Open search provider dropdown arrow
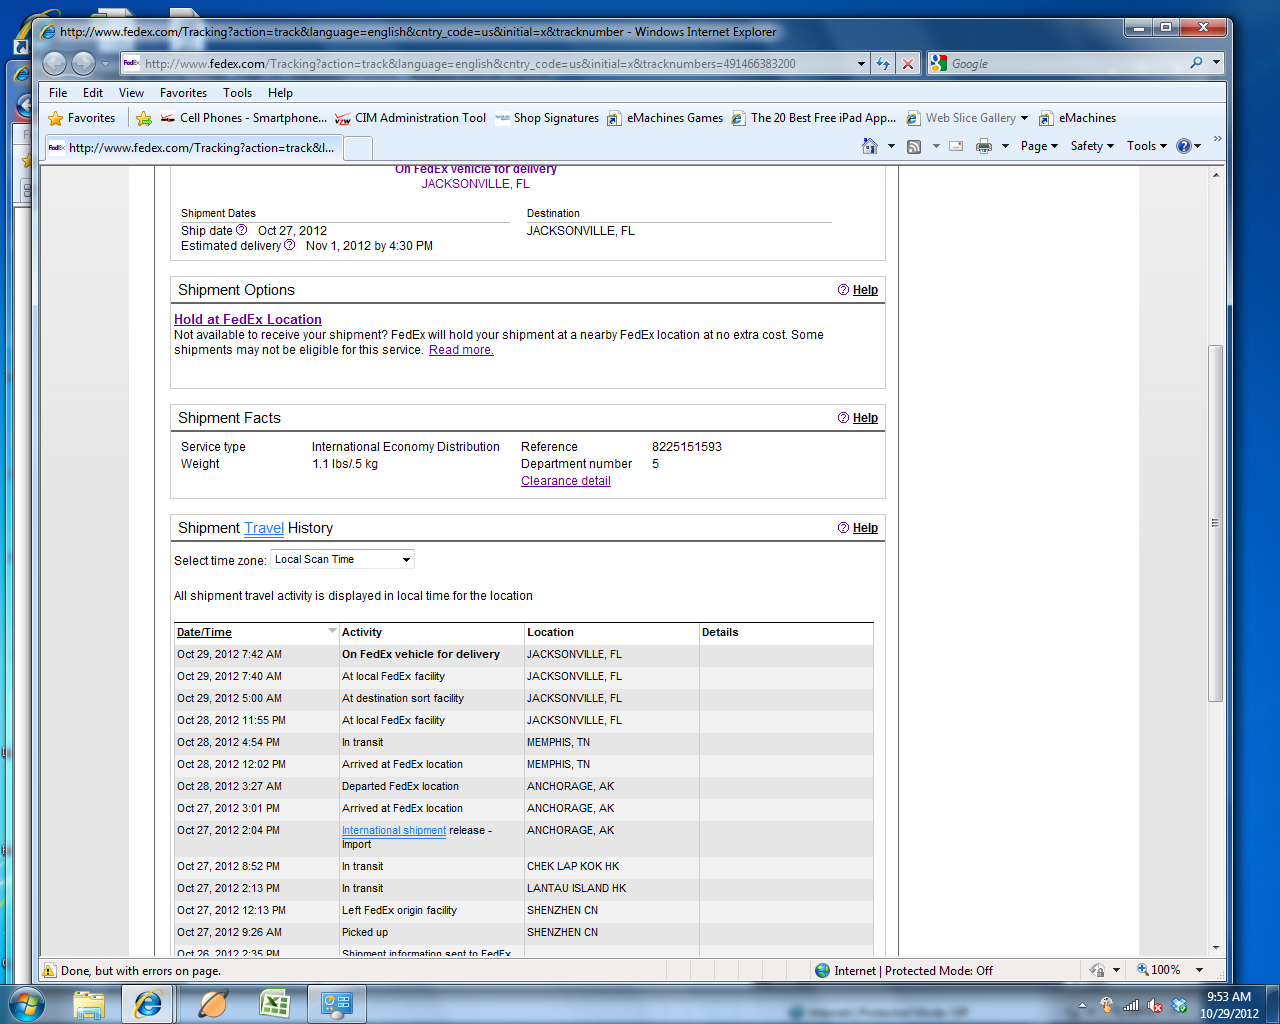Viewport: 1280px width, 1024px height. click(1216, 63)
